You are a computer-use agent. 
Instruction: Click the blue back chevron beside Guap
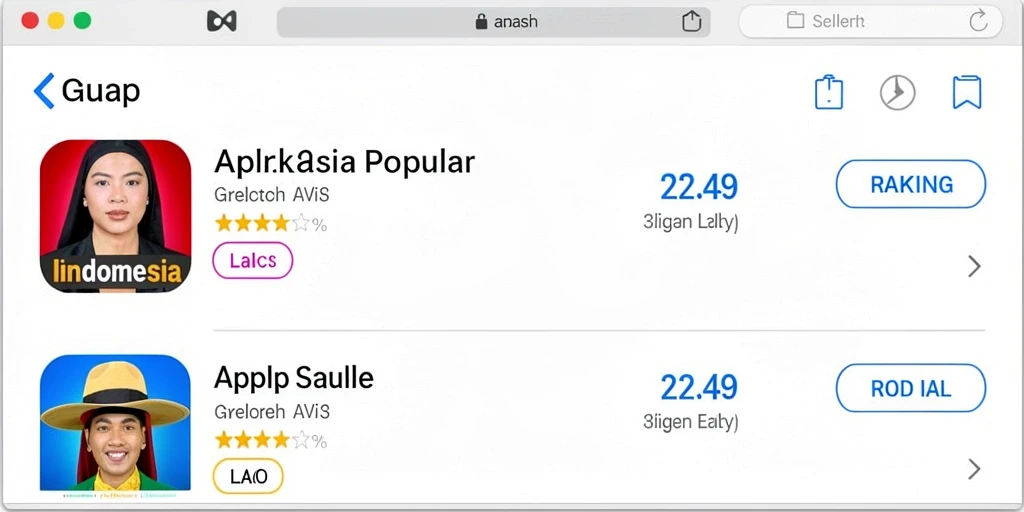point(44,91)
